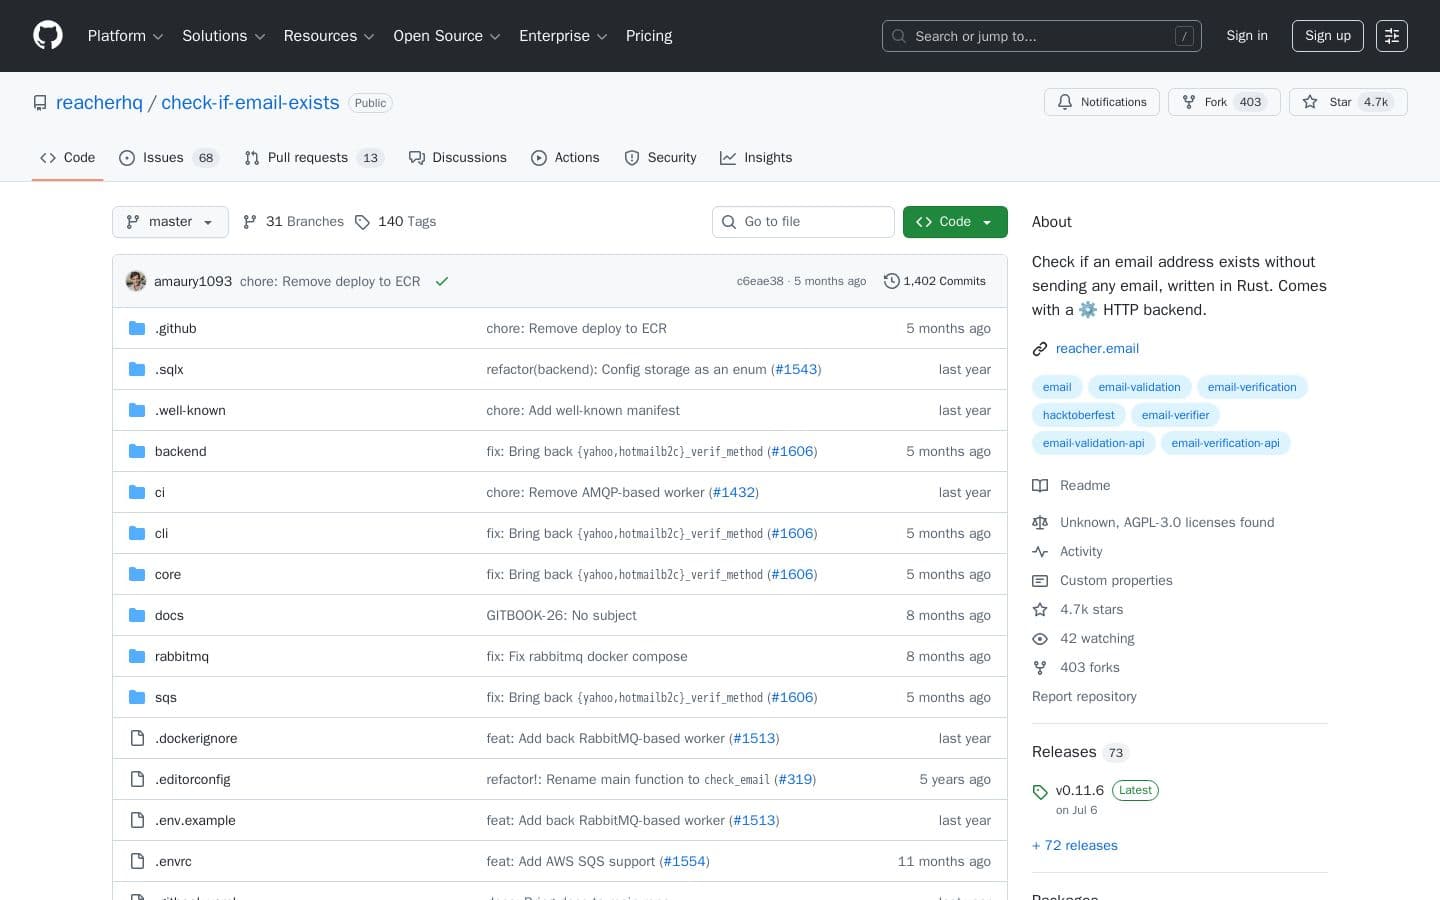
Task: Star the repository via the star icon
Action: (x=1310, y=102)
